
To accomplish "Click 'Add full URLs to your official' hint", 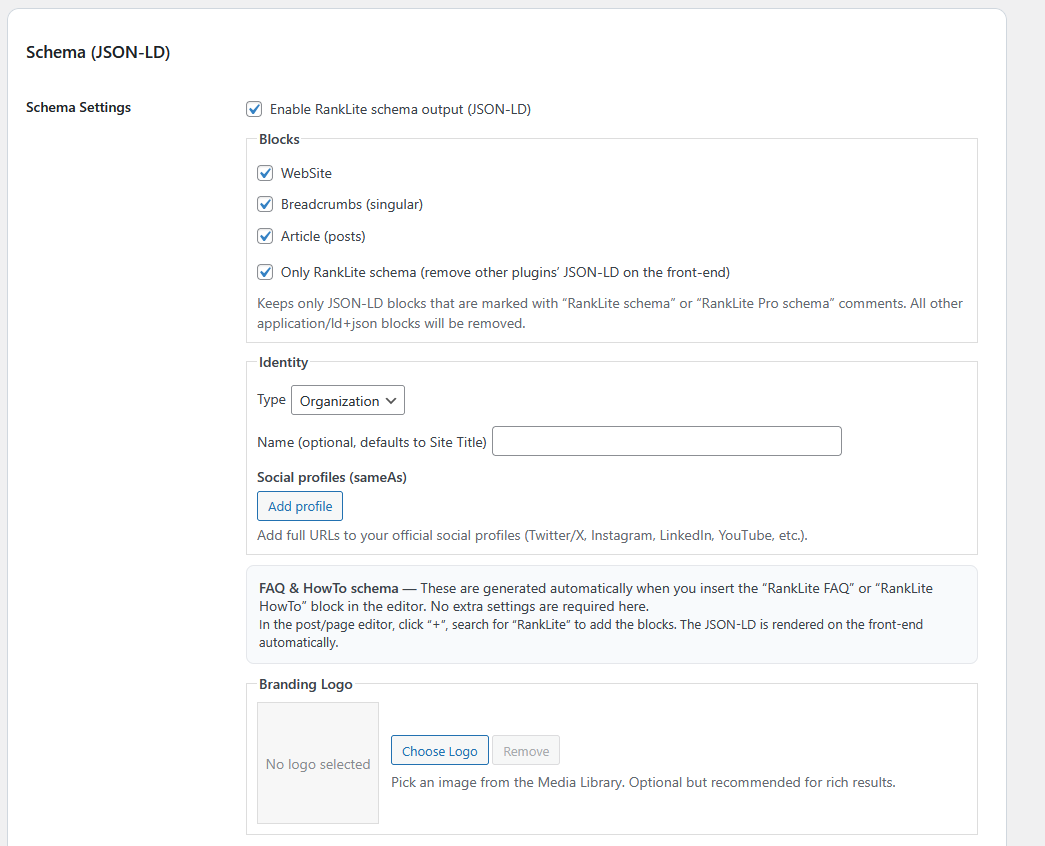I will coord(532,535).
